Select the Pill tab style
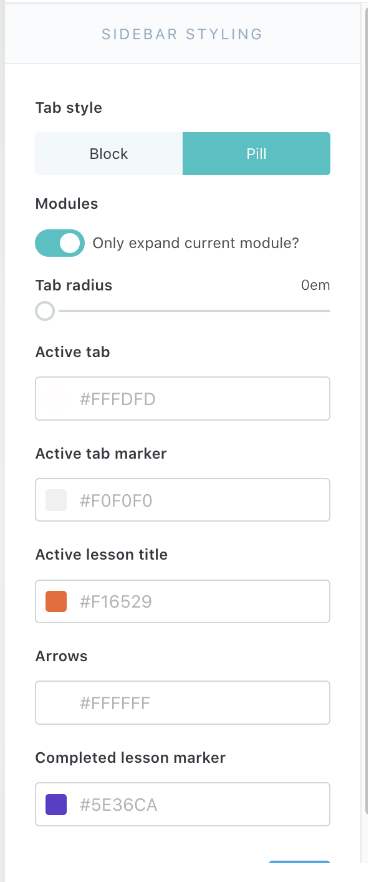The width and height of the screenshot is (368, 882). (x=257, y=154)
